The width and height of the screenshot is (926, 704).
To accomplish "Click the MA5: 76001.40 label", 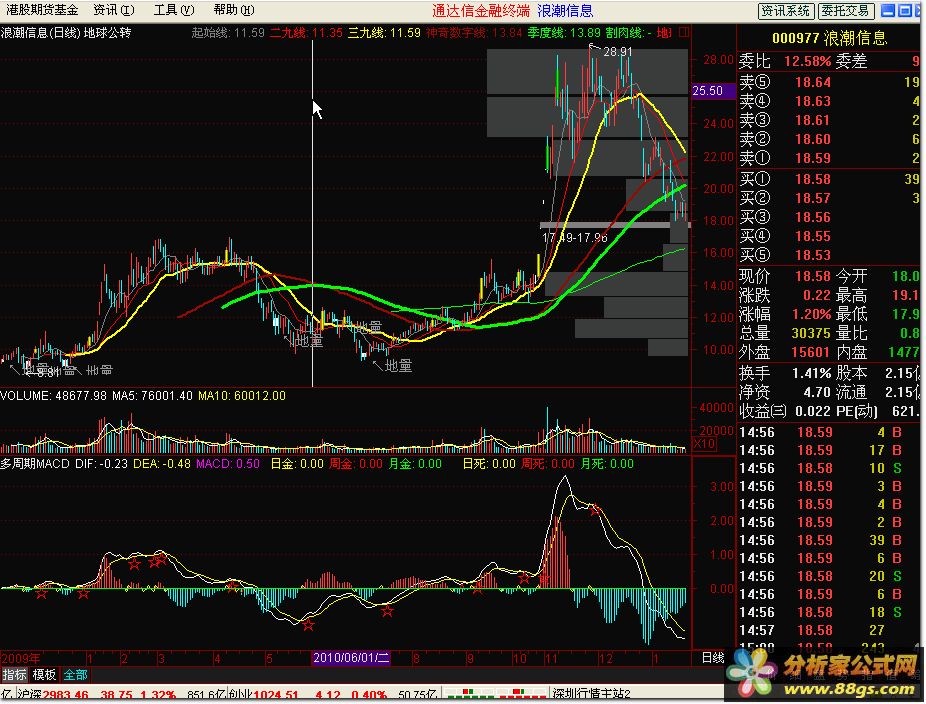I will [153, 396].
